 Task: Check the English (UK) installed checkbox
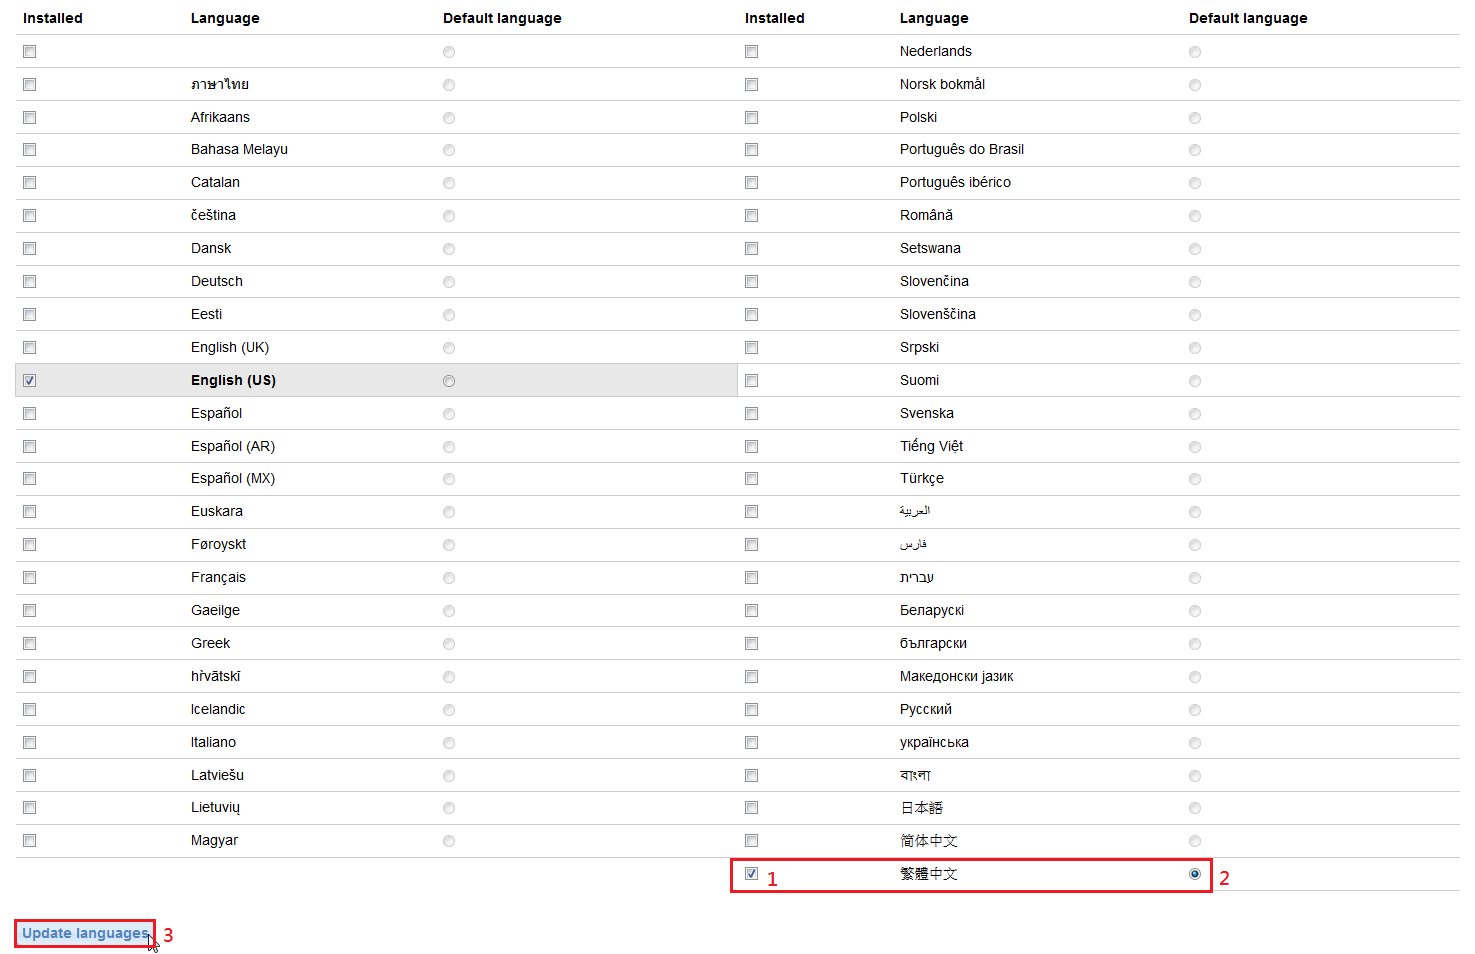point(30,348)
